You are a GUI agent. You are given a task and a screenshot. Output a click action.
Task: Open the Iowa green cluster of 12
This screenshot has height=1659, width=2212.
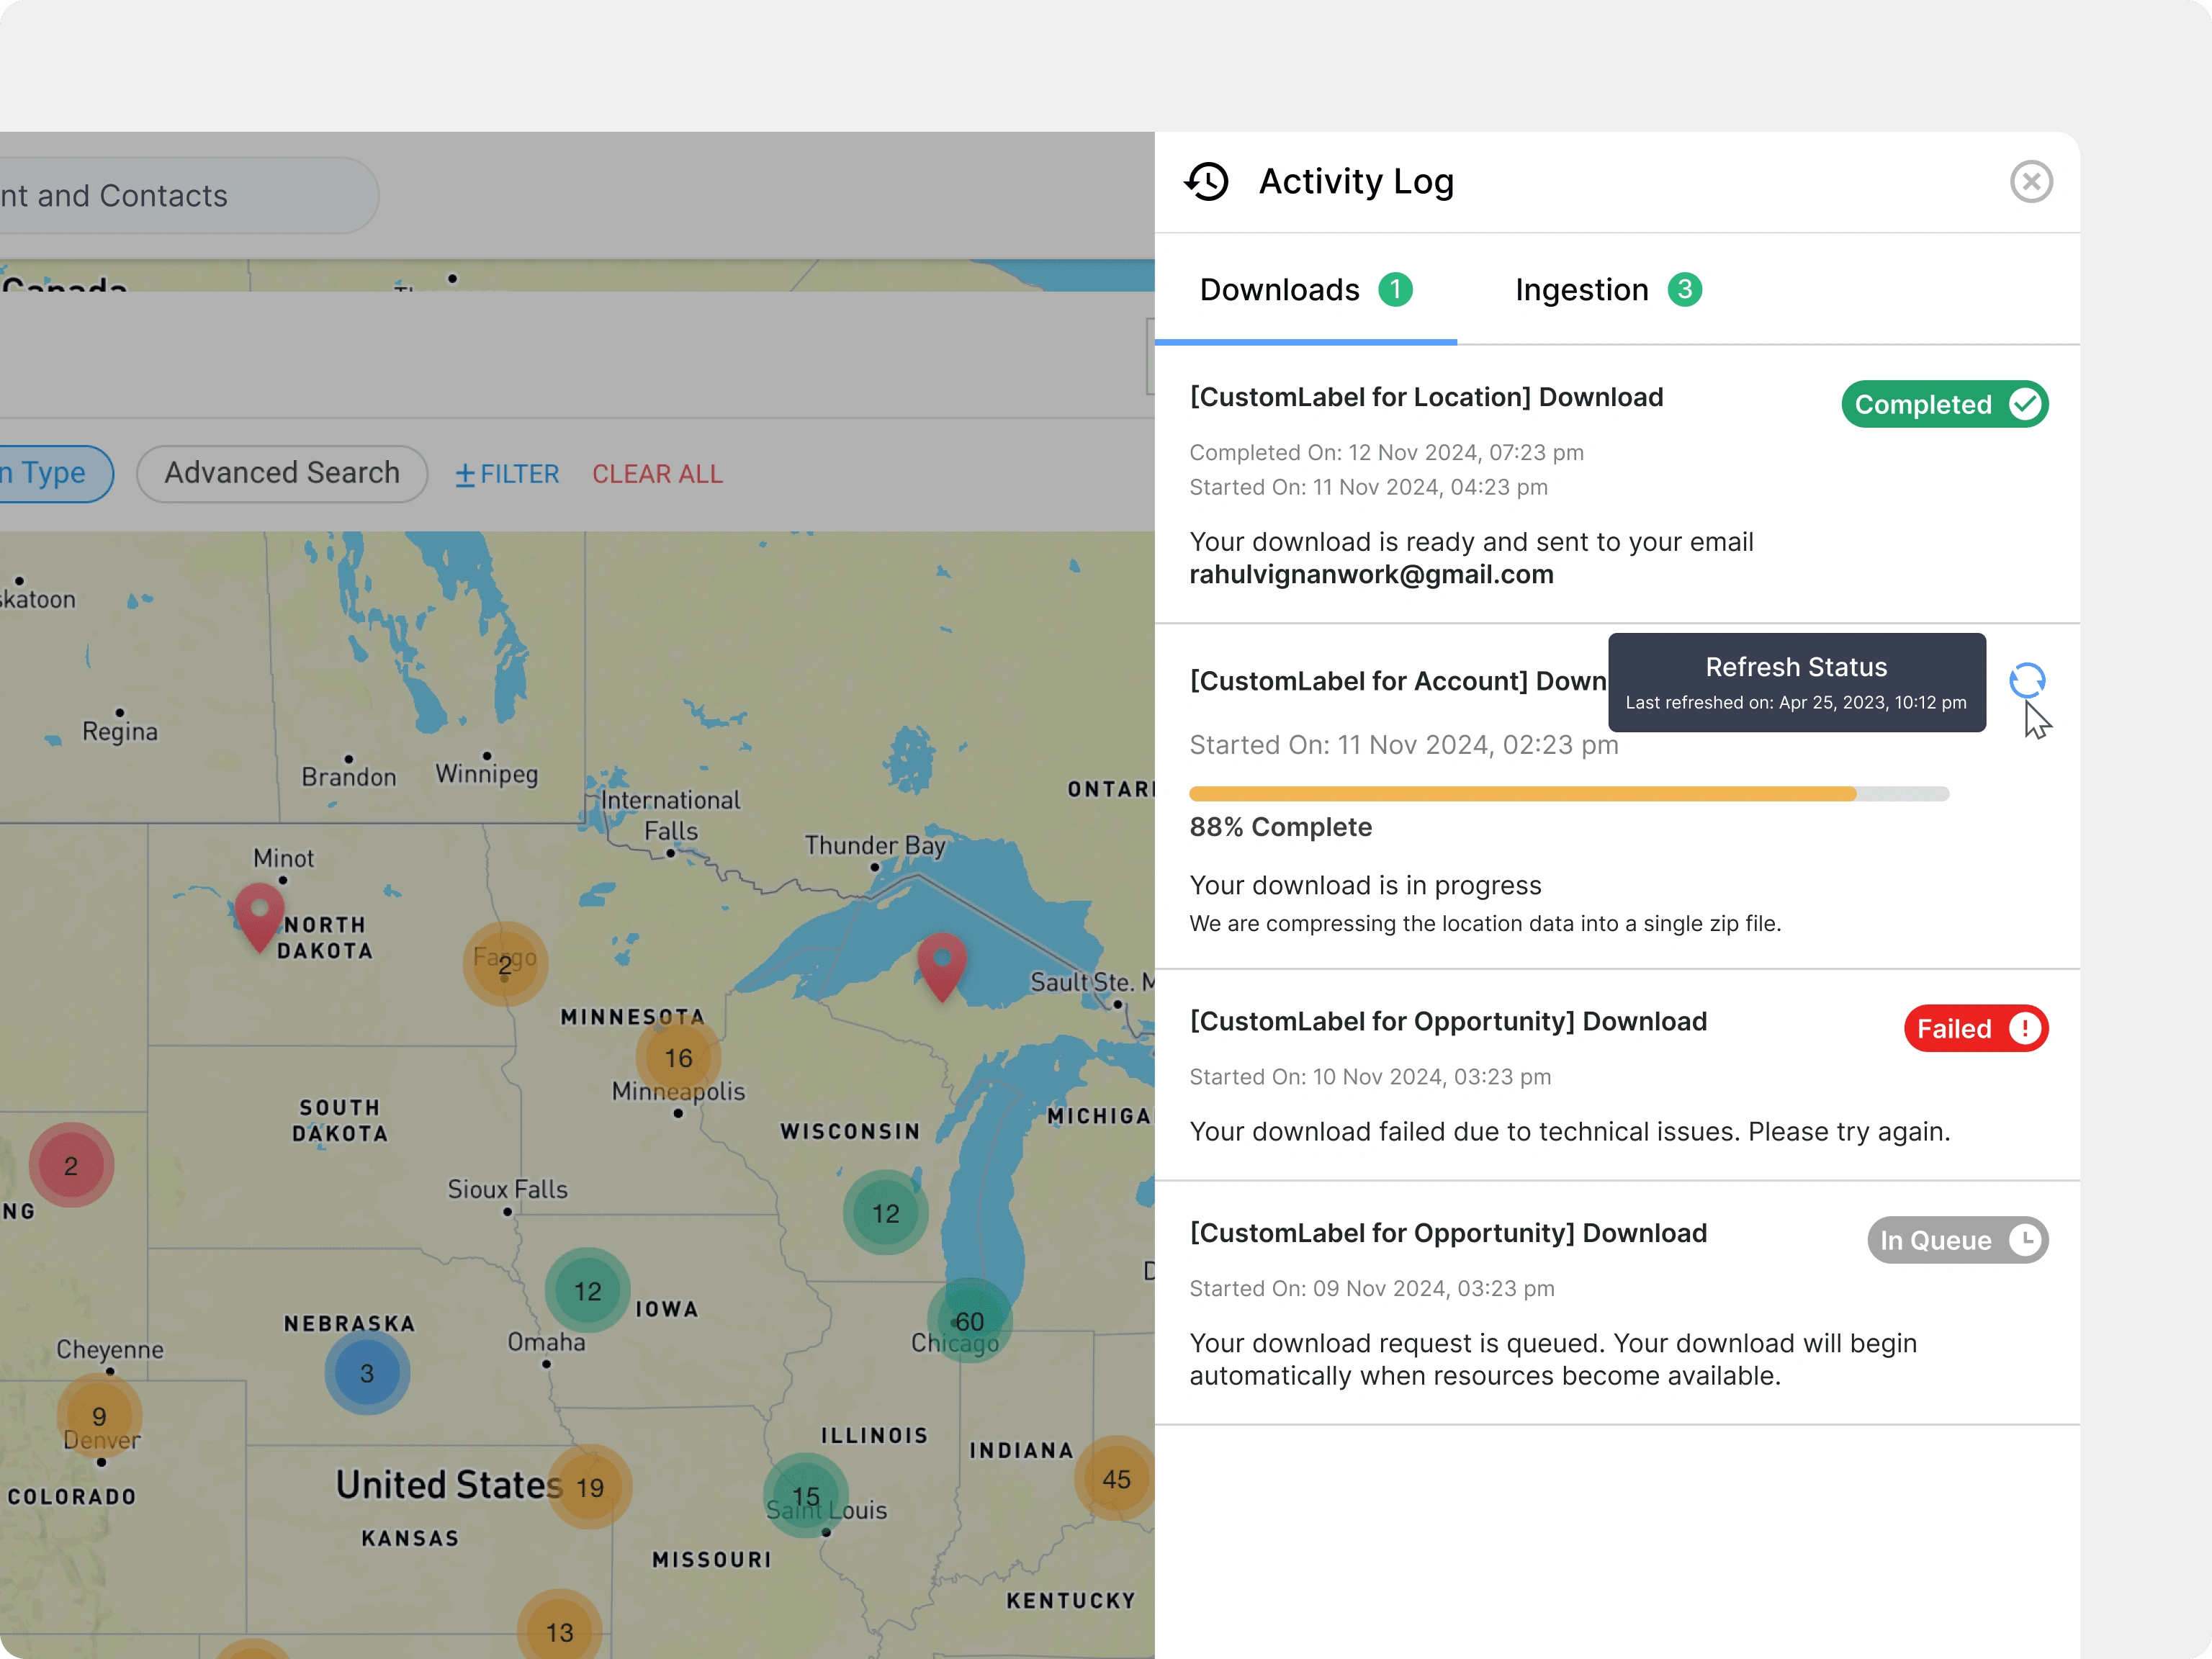coord(588,1291)
